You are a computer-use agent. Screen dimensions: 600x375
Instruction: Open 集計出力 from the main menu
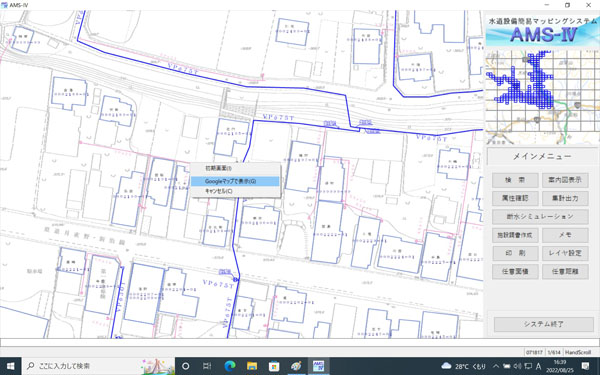(x=565, y=198)
